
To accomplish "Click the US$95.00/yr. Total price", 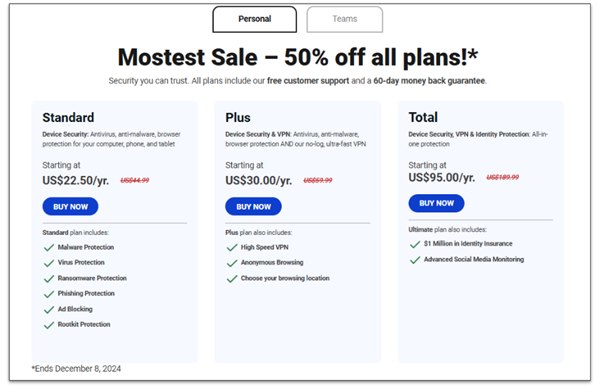I will point(442,177).
